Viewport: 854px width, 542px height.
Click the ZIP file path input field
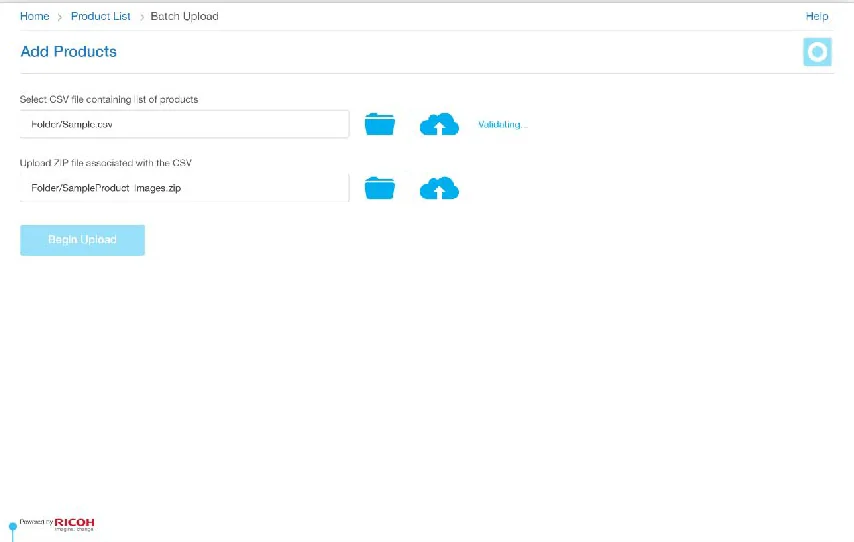click(184, 188)
